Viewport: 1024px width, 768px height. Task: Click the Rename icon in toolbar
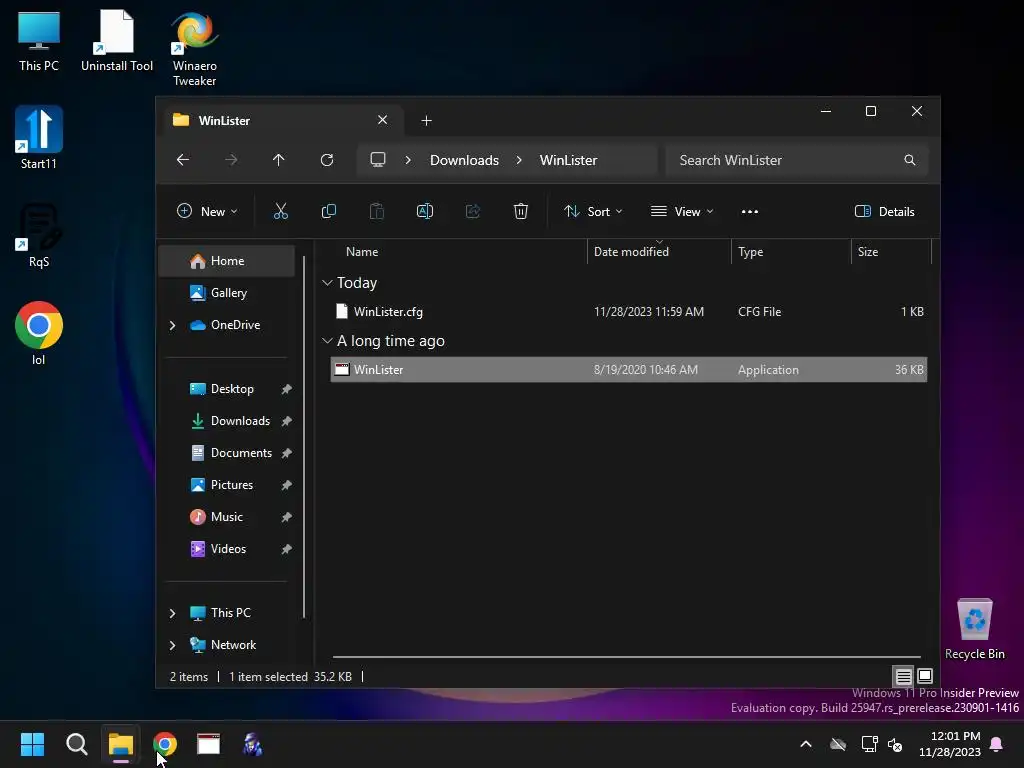(424, 211)
